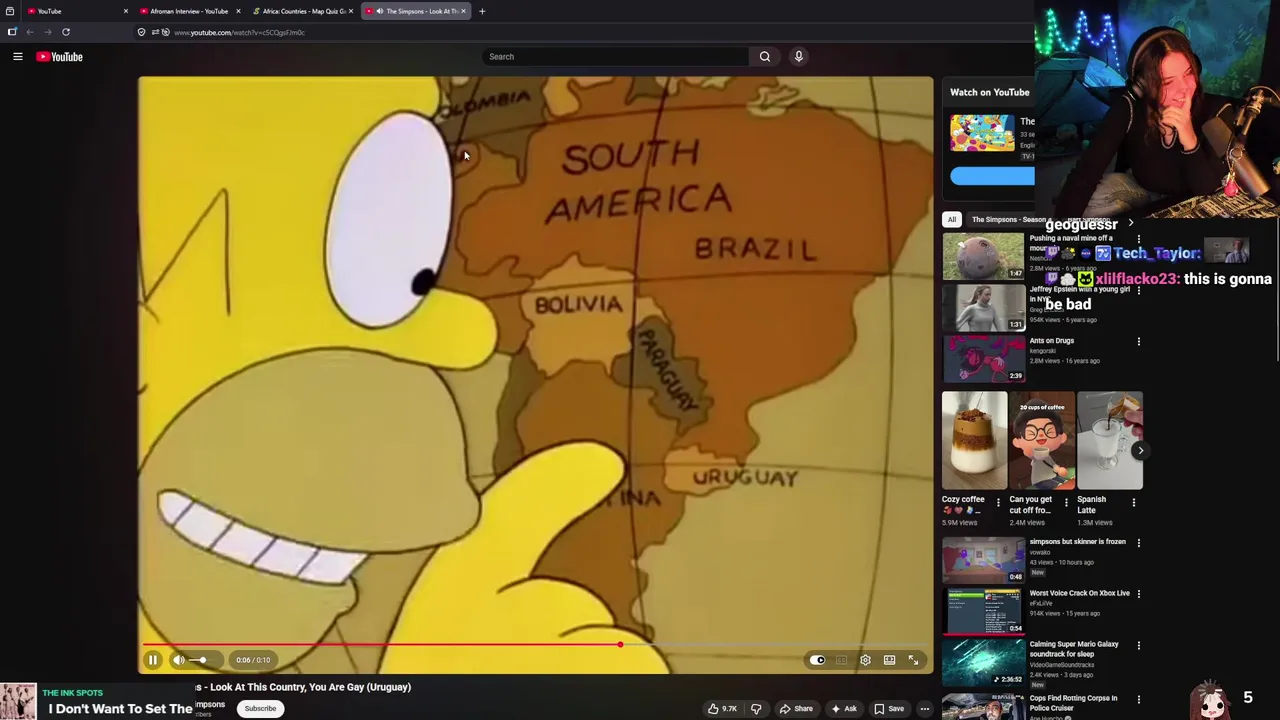This screenshot has width=1280, height=720.
Task: Play the Spanish Latte short
Action: [1110, 441]
